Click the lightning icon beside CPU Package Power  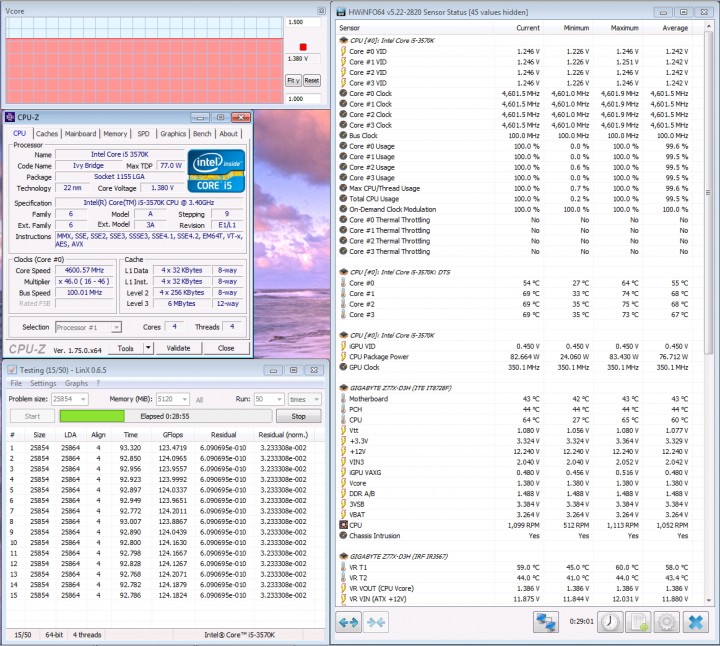click(343, 357)
